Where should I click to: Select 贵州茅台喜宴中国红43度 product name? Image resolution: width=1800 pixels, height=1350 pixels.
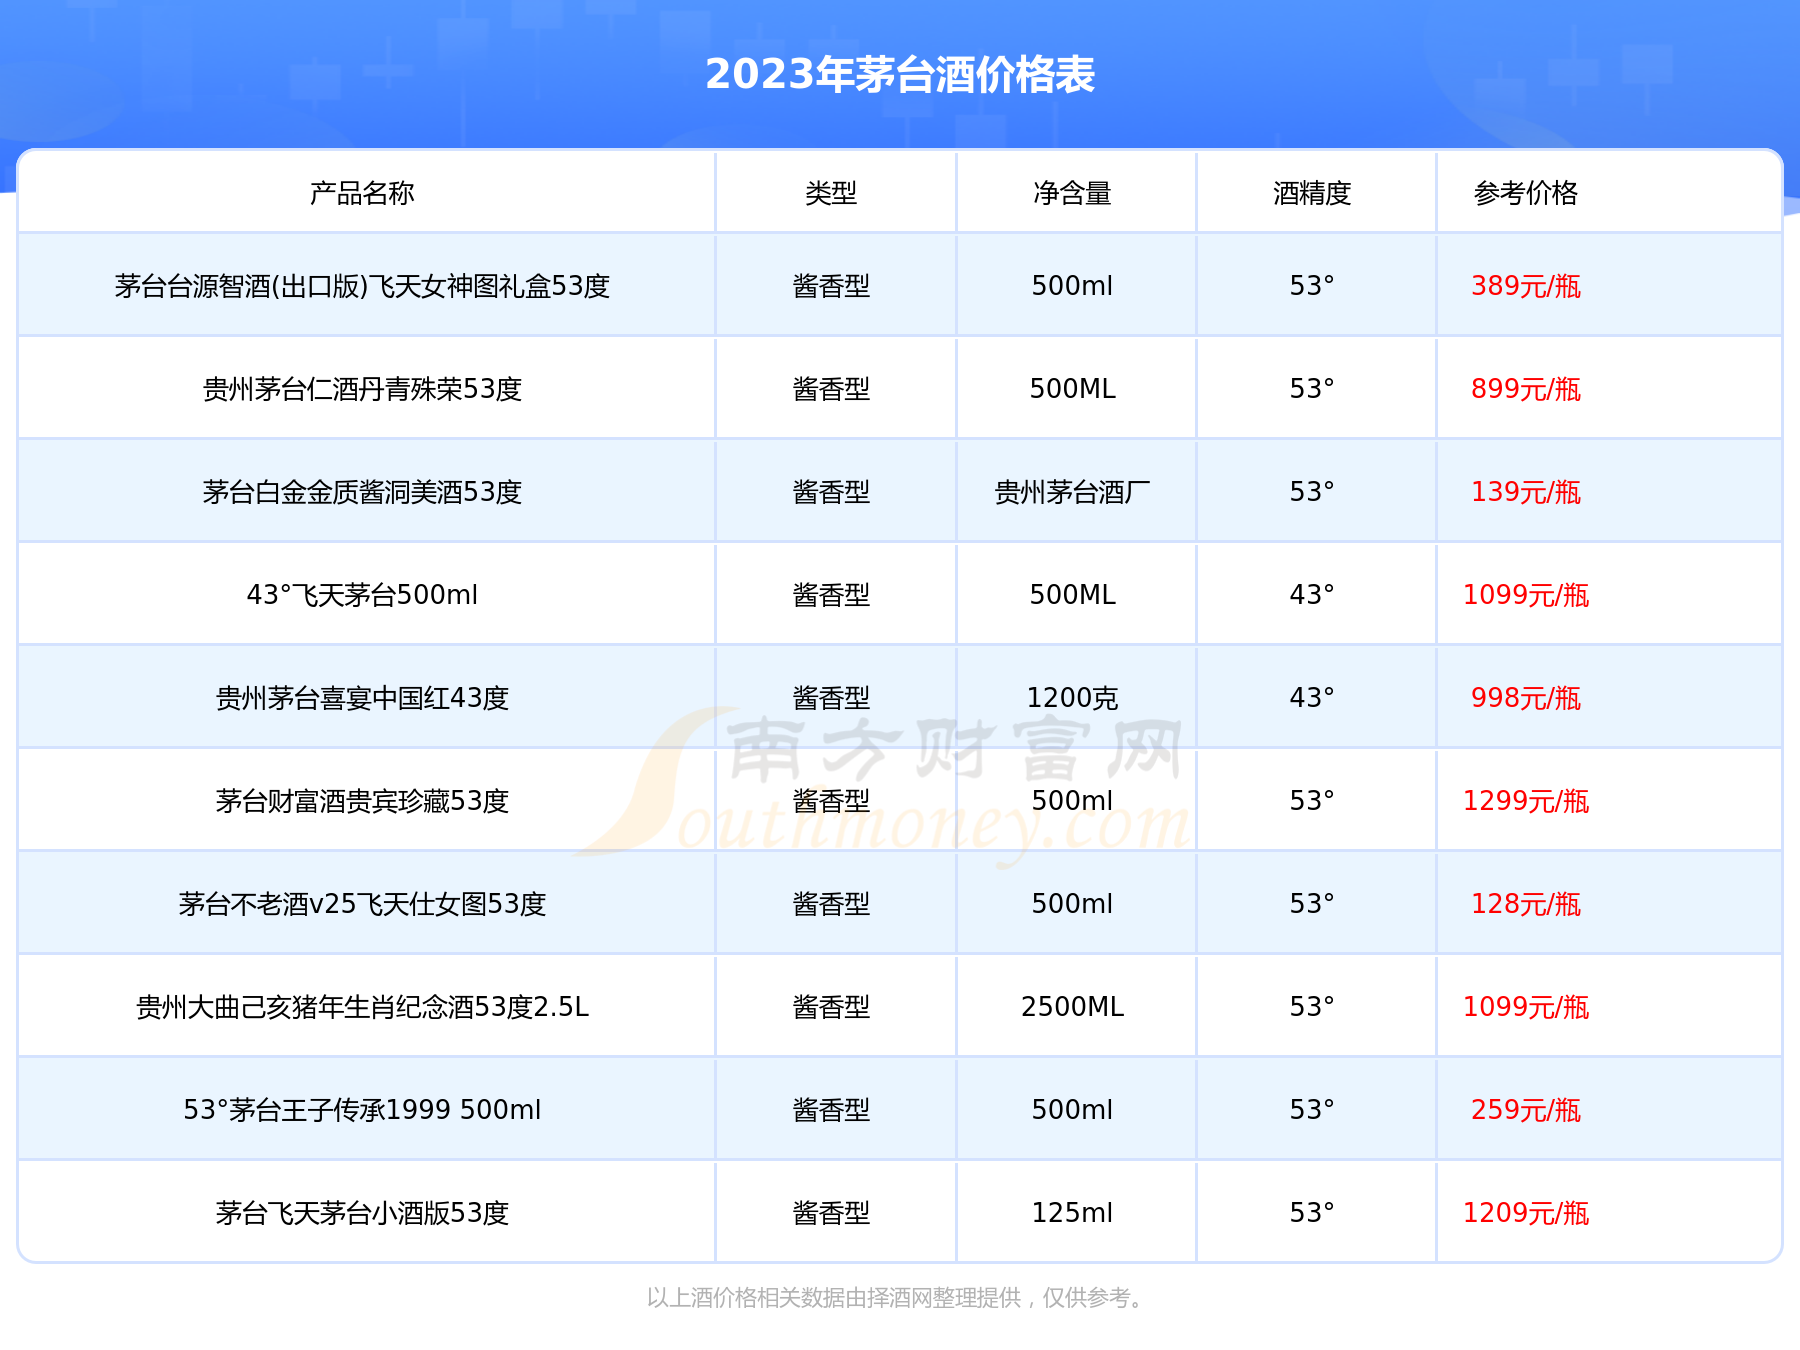[362, 699]
